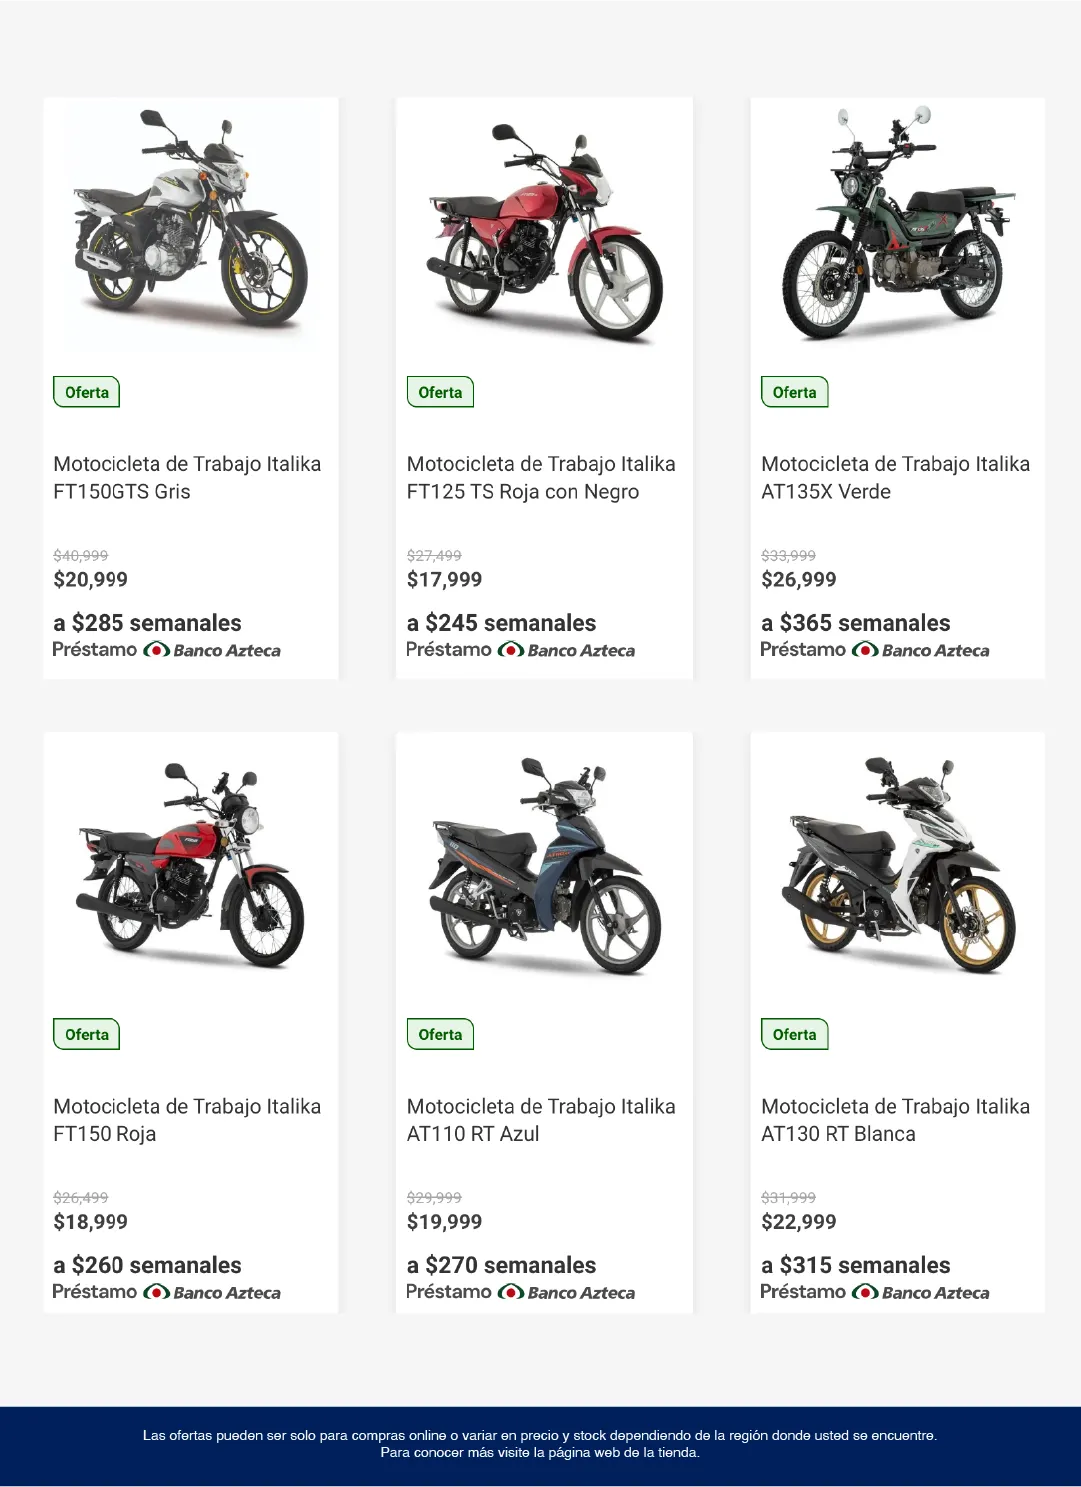The height and width of the screenshot is (1487, 1081).
Task: View the AT110 RT Azul motorcycle photo
Action: [x=545, y=867]
